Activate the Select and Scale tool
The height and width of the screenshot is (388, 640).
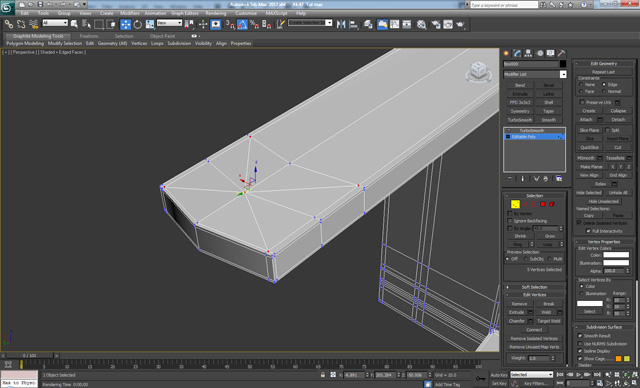[150, 24]
